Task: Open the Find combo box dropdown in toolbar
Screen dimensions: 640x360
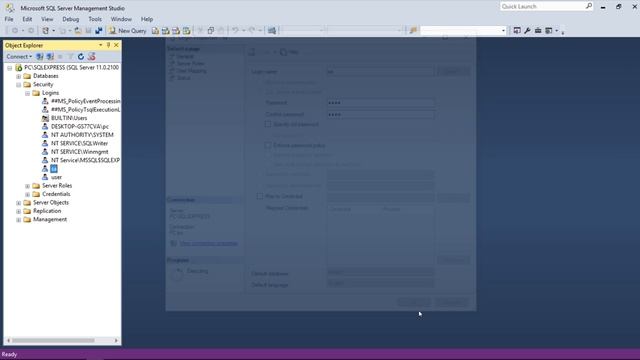Action: click(x=503, y=31)
